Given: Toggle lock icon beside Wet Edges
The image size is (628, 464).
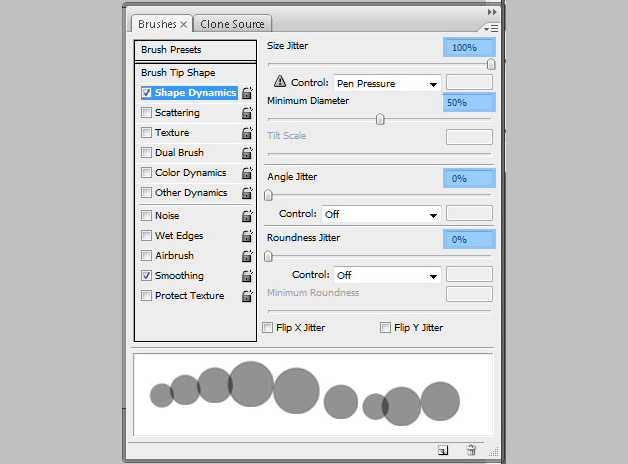Looking at the screenshot, I should click(247, 236).
